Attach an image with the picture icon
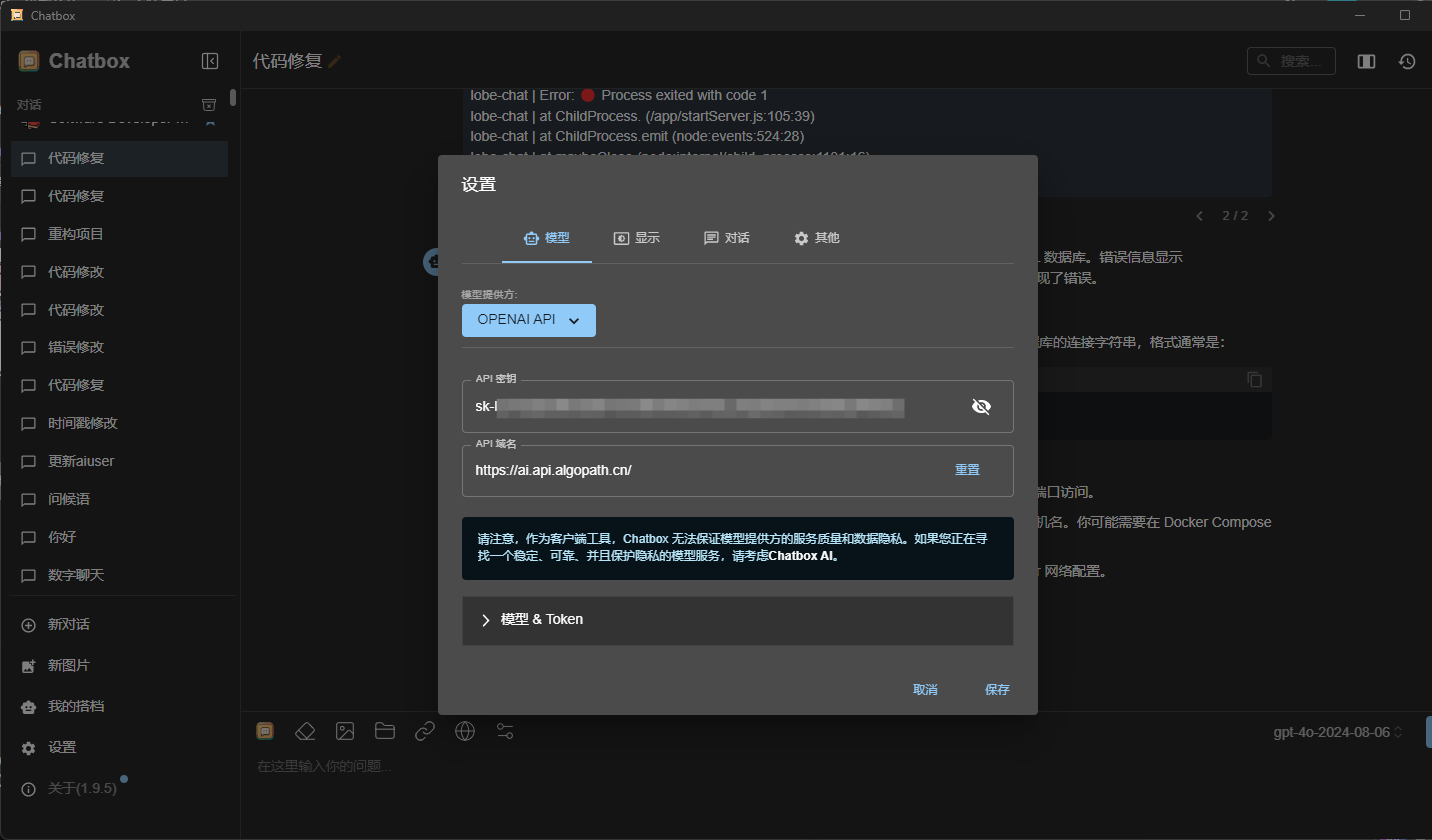The image size is (1432, 840). tap(345, 731)
